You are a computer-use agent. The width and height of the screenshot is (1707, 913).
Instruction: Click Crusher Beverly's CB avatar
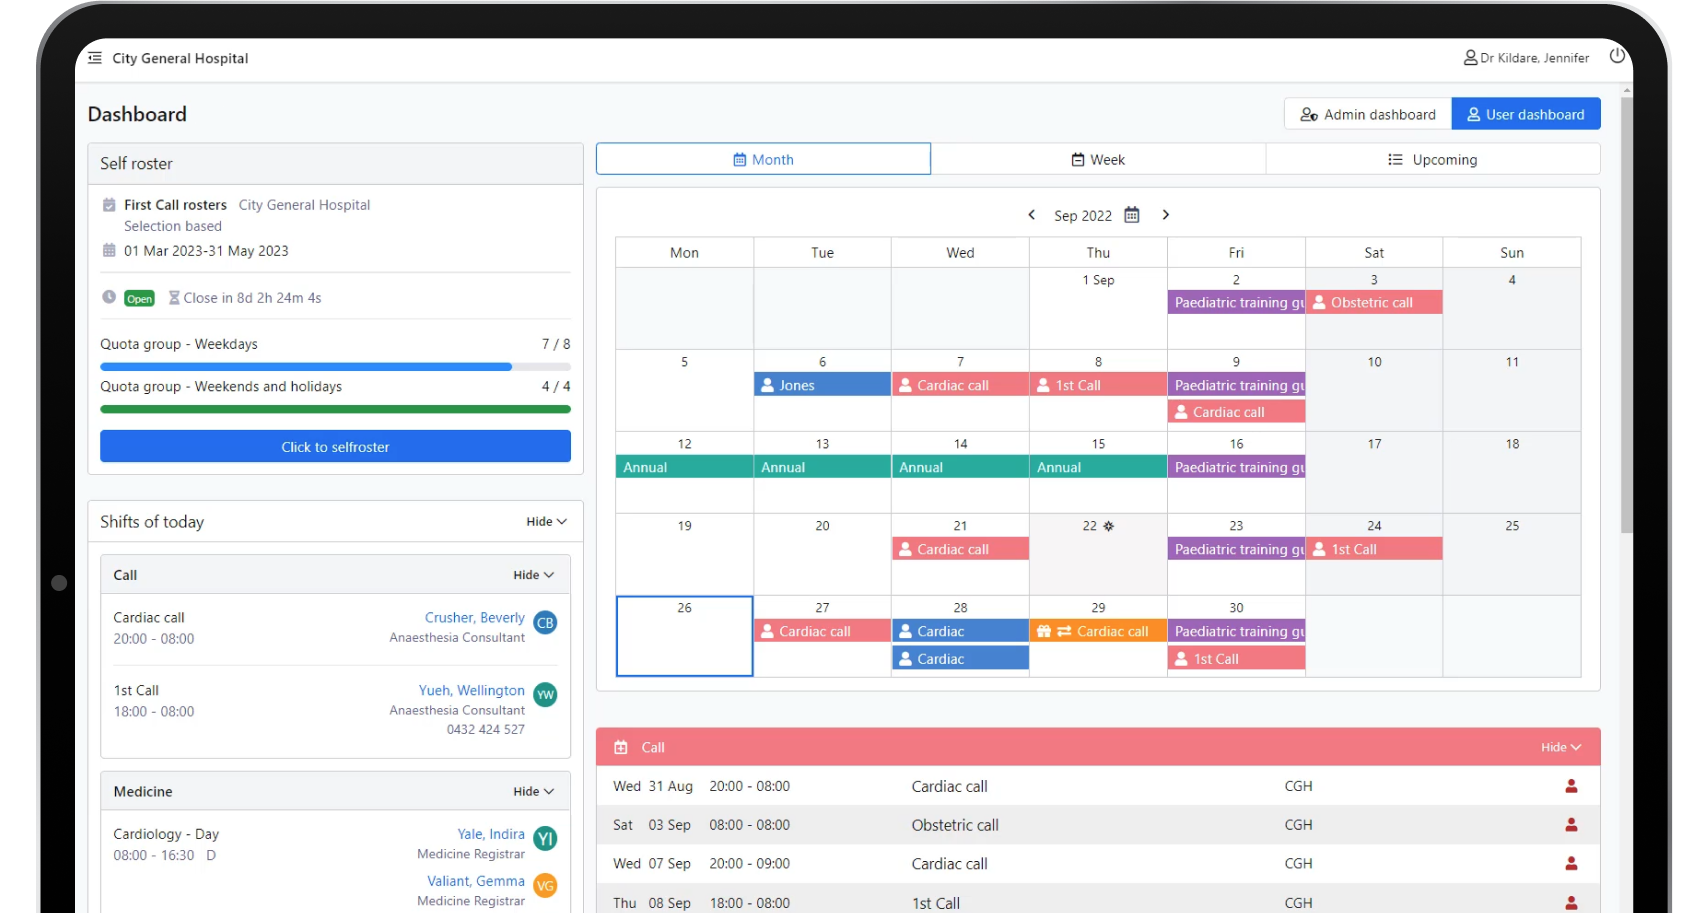coord(545,623)
